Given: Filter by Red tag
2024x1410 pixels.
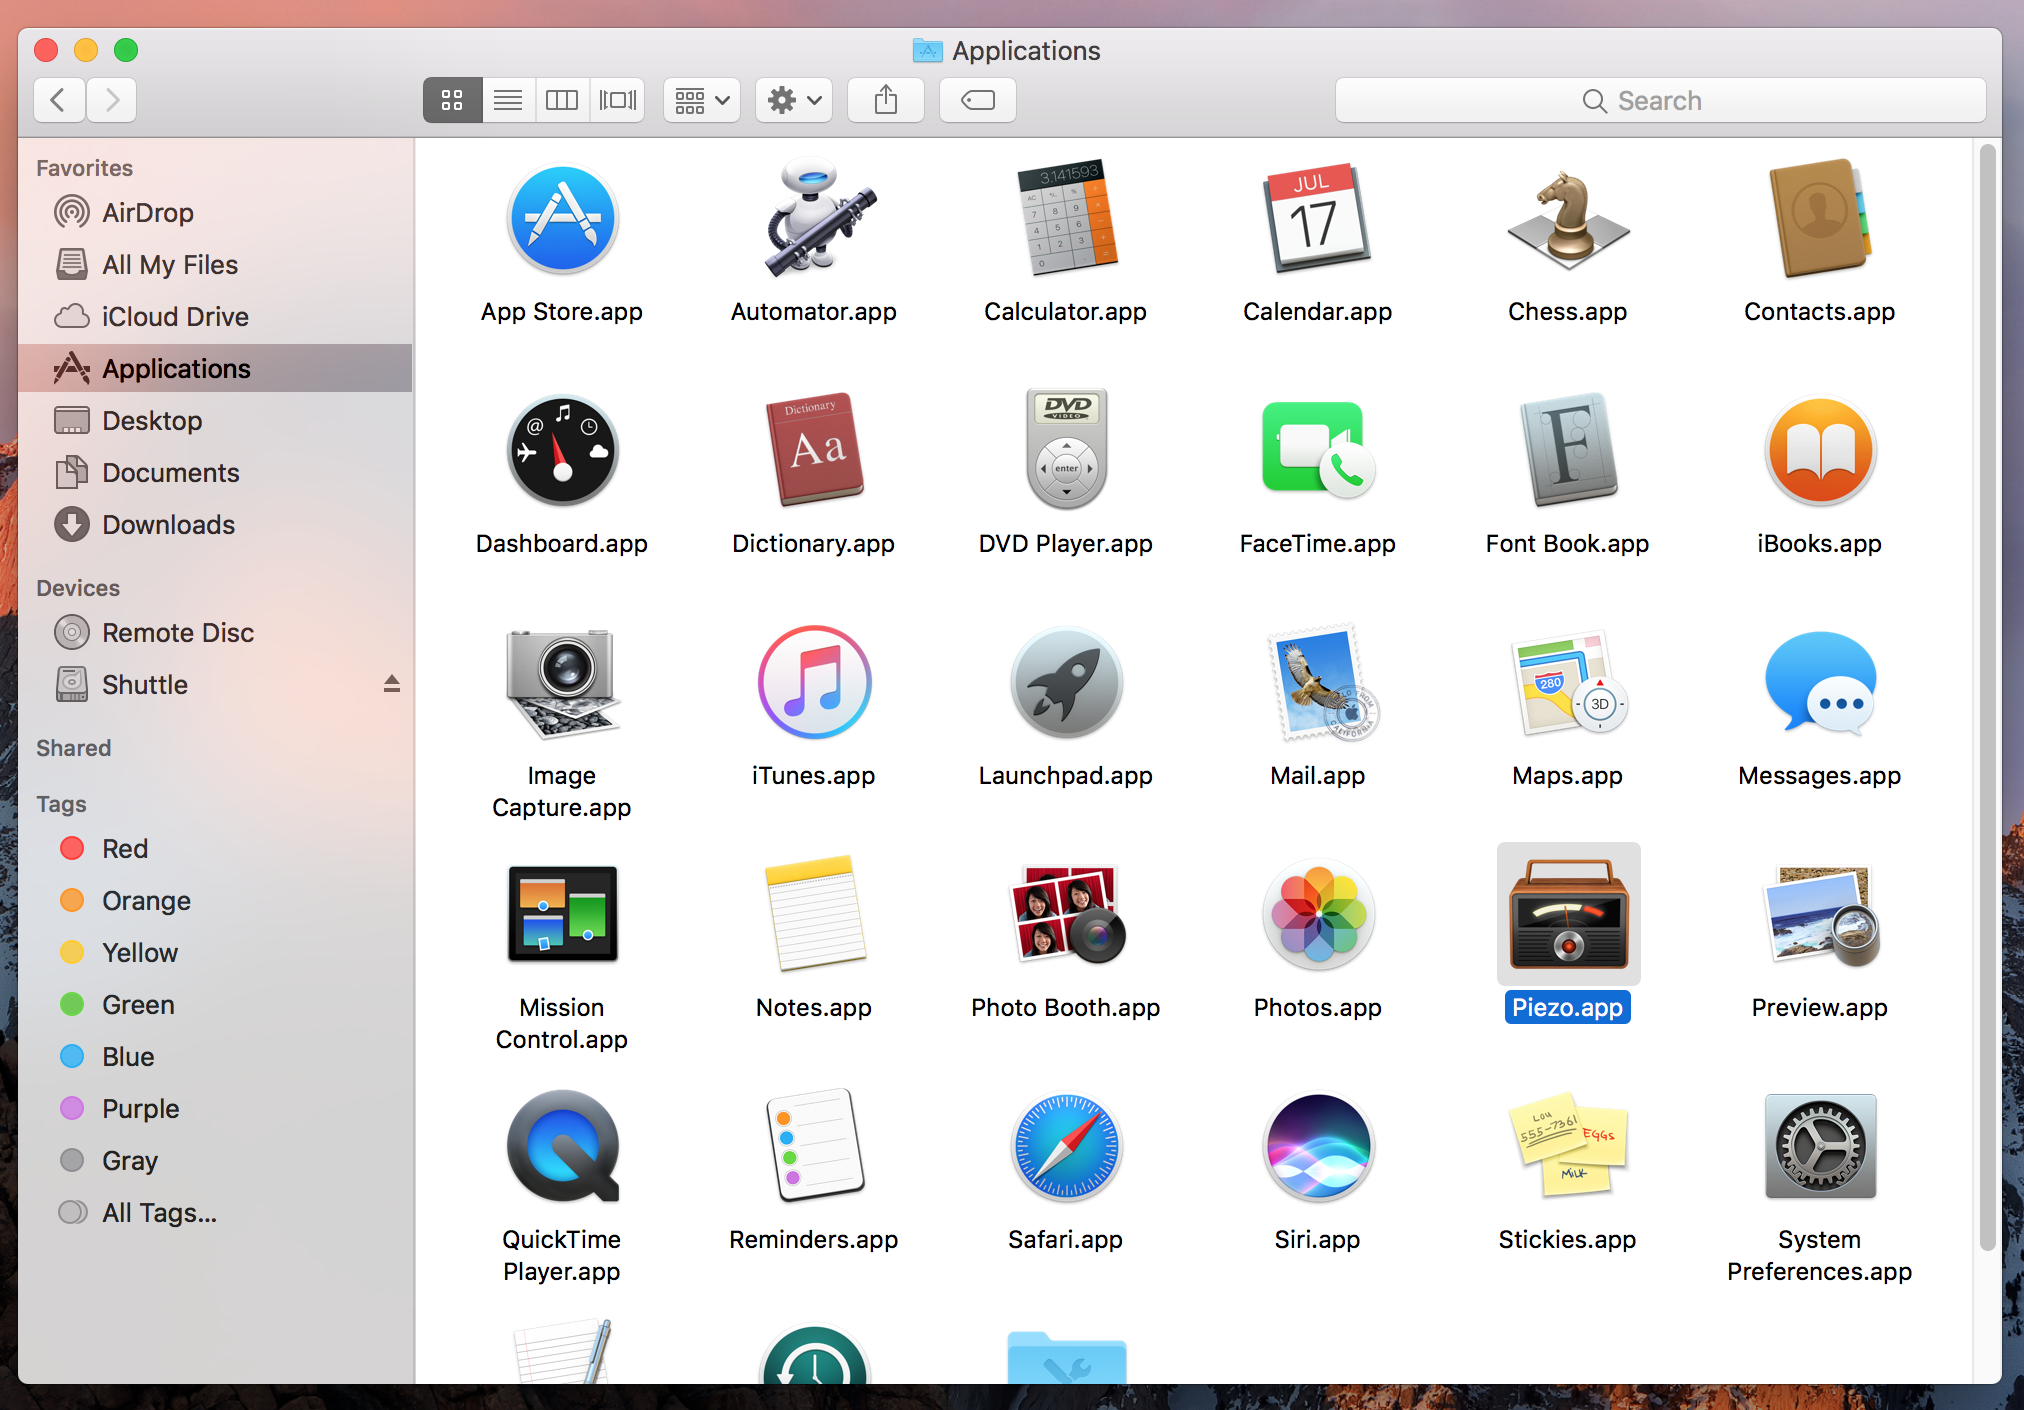Looking at the screenshot, I should coord(215,849).
